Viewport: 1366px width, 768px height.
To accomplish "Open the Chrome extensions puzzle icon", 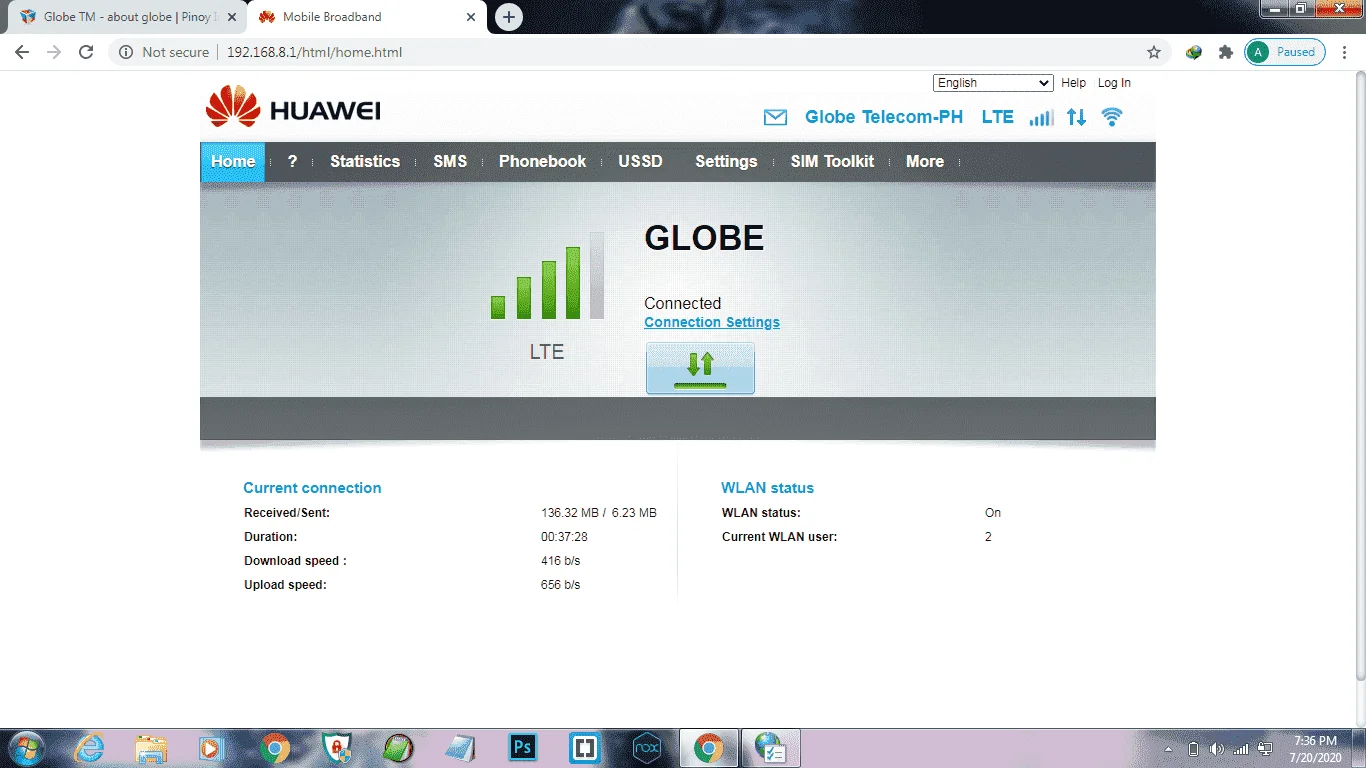I will (1225, 52).
